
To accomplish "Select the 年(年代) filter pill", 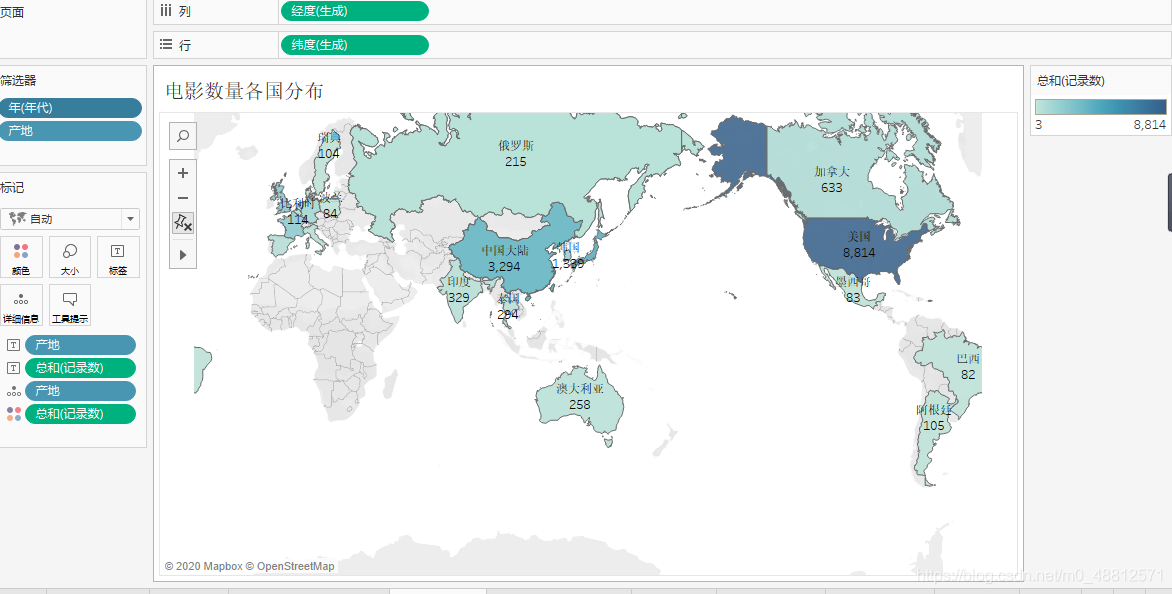I will pyautogui.click(x=70, y=108).
